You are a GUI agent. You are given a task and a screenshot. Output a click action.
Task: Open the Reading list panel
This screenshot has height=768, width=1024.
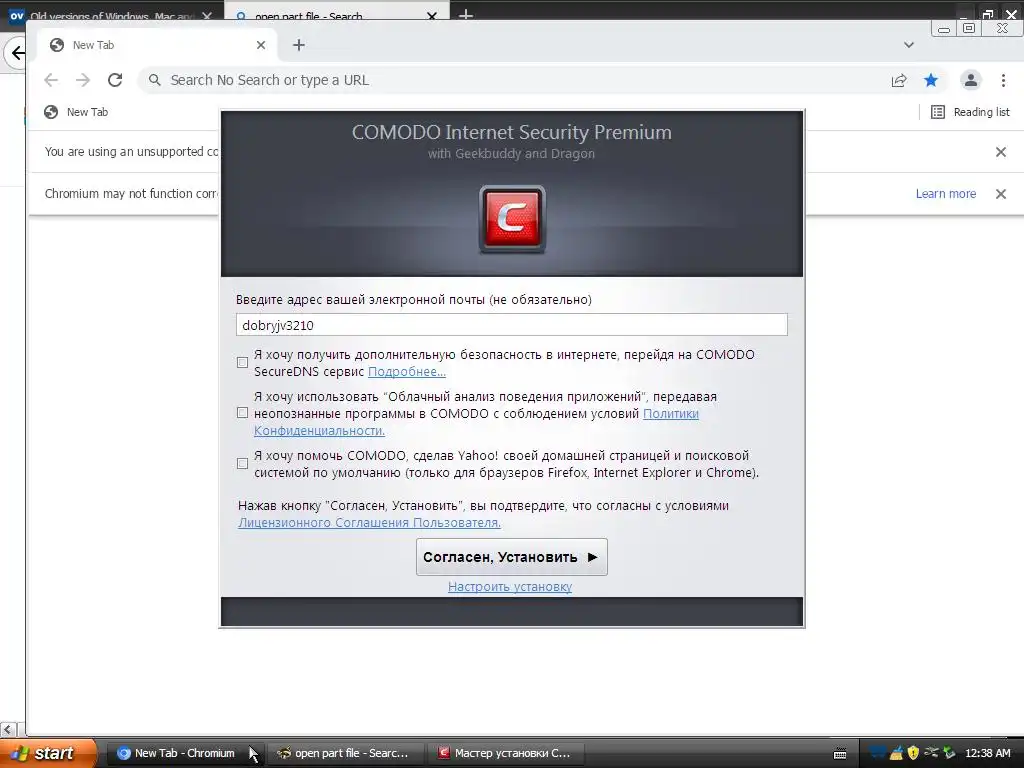click(x=970, y=112)
